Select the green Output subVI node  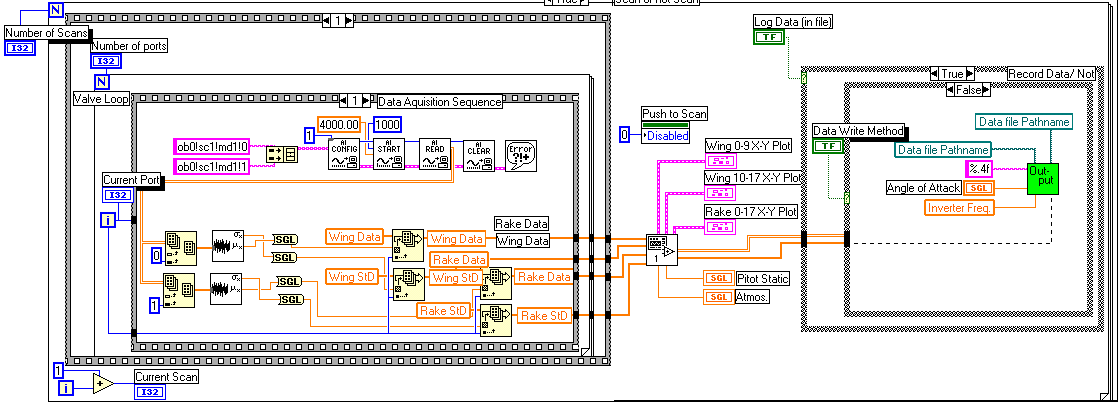[x=1044, y=178]
